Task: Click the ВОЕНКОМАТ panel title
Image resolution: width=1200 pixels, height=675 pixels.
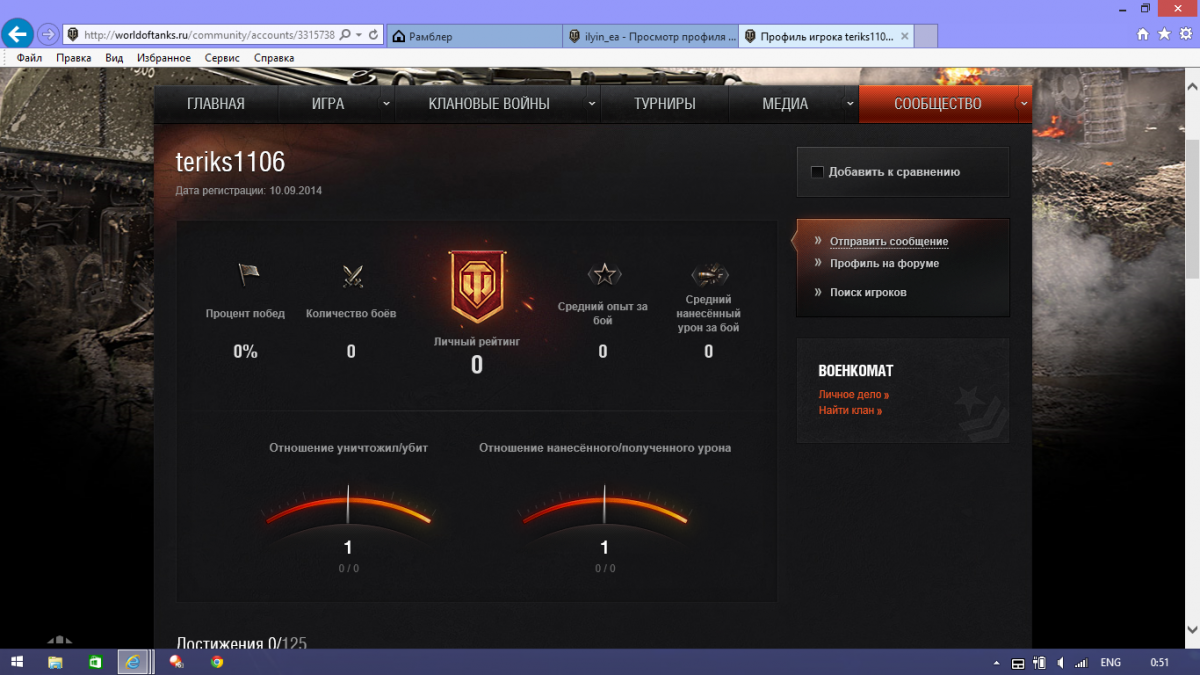Action: (856, 371)
